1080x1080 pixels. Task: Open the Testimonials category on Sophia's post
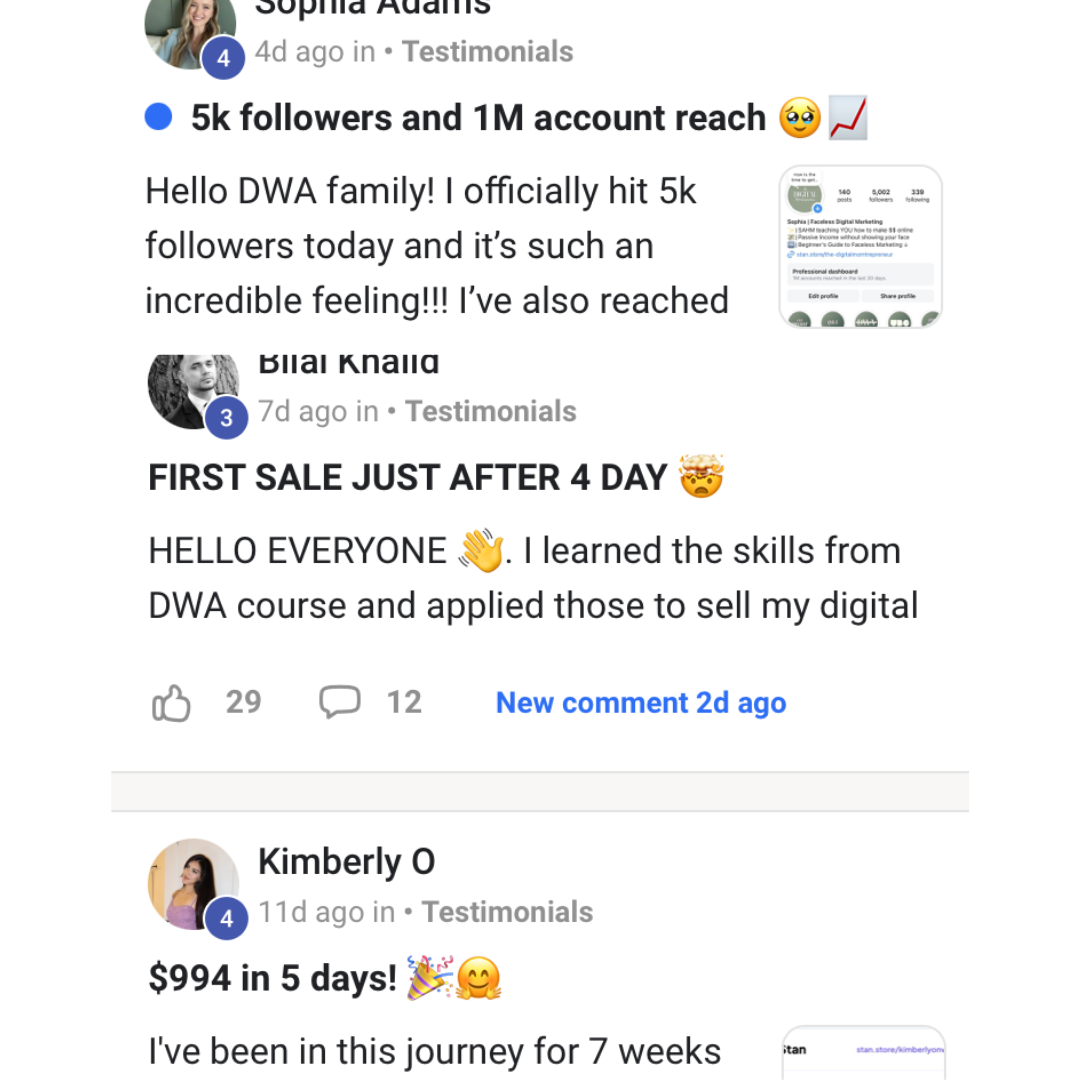[488, 52]
